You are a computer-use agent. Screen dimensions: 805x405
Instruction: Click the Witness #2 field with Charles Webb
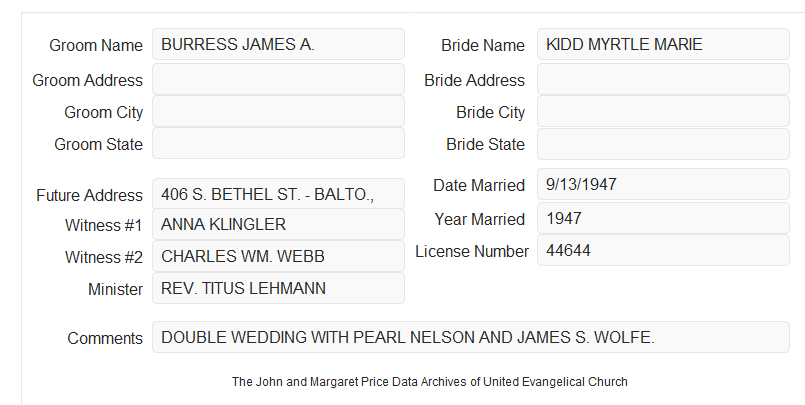(278, 256)
